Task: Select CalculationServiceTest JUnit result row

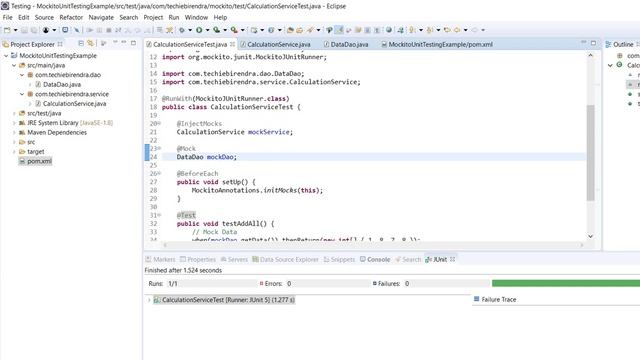Action: [224, 300]
